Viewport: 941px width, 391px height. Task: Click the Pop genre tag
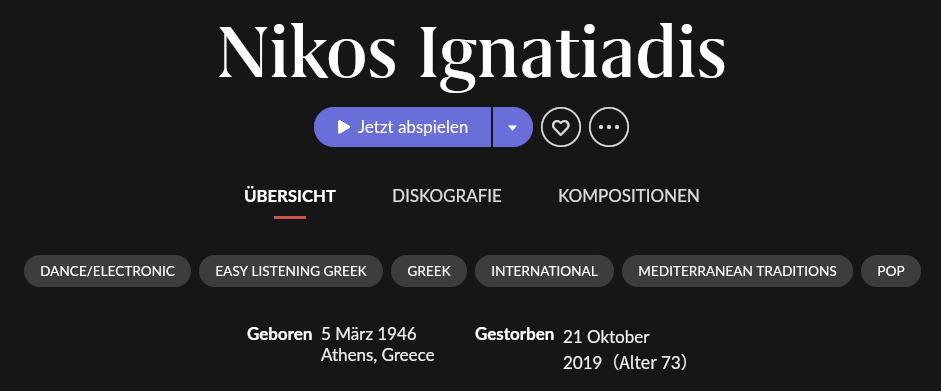pos(891,271)
